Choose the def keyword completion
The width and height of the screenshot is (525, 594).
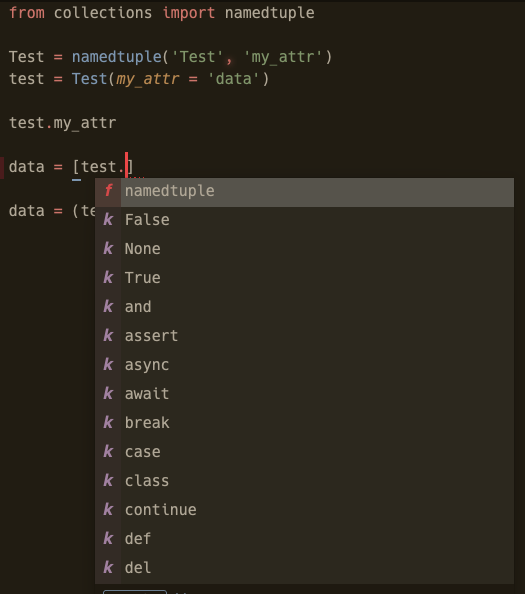tap(304, 539)
